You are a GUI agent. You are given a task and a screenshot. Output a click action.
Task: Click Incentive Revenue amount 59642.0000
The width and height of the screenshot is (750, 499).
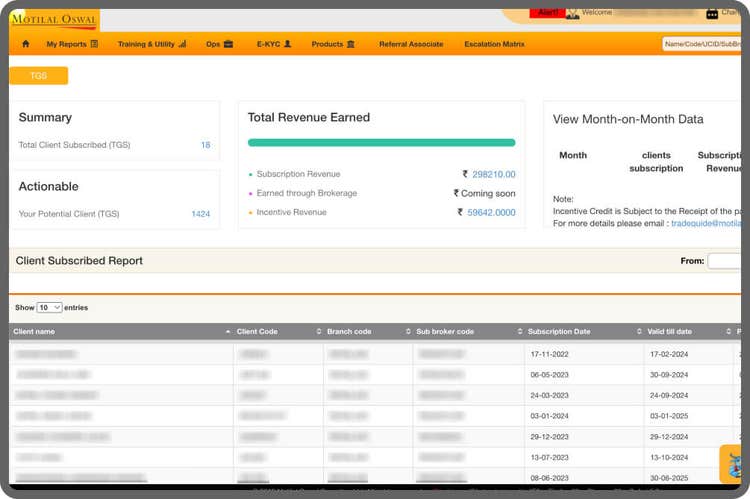tap(491, 212)
